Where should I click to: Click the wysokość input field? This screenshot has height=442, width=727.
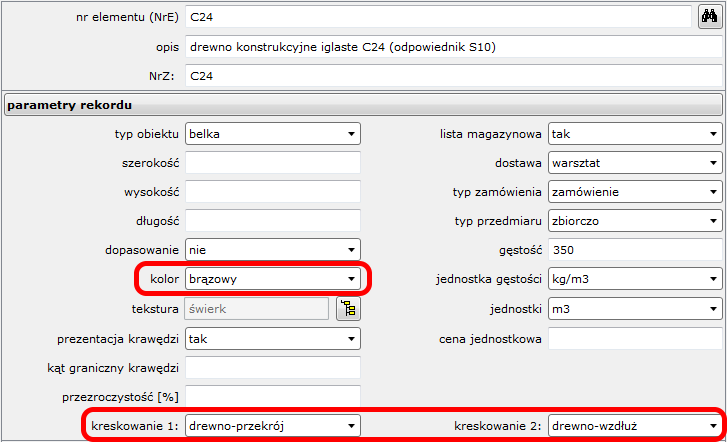coord(272,192)
